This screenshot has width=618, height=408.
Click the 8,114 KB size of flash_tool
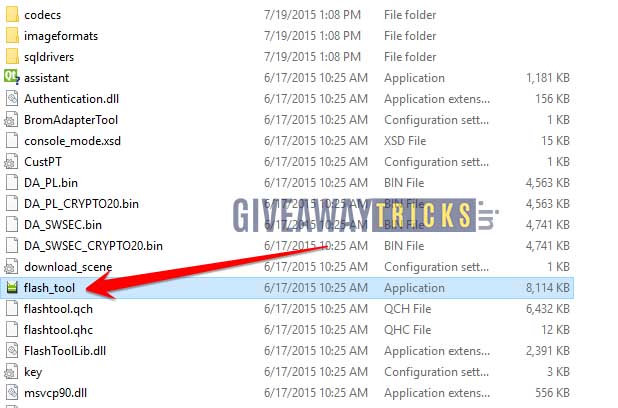pos(547,288)
